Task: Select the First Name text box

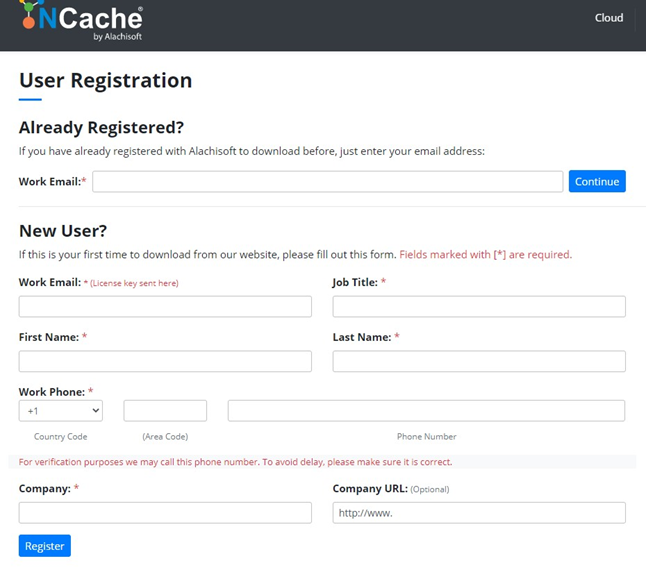Action: (165, 361)
